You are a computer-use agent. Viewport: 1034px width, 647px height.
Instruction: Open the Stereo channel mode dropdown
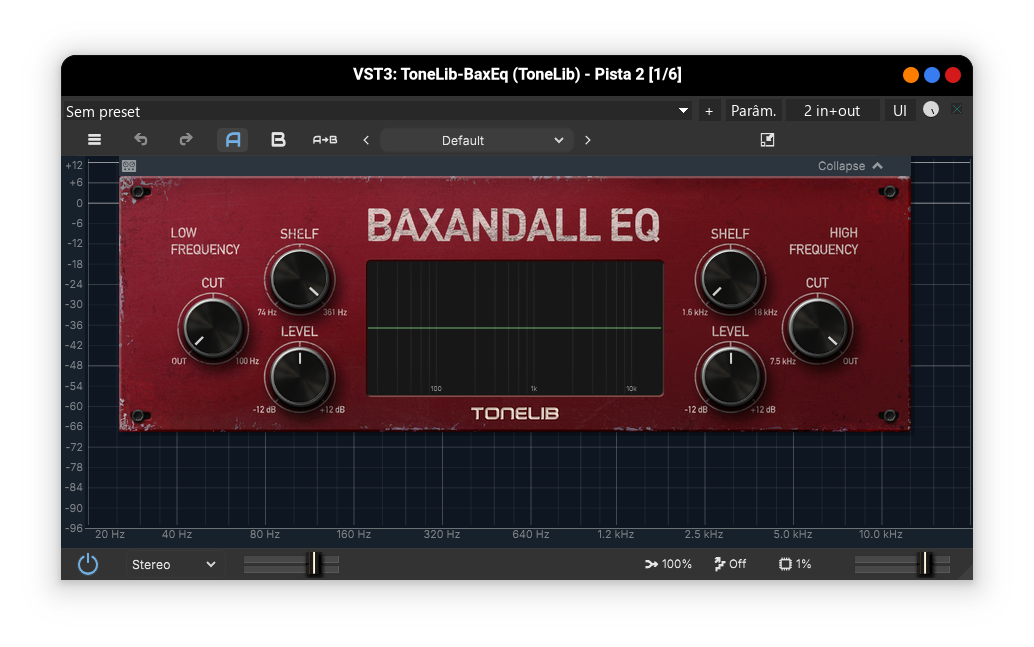pos(173,564)
